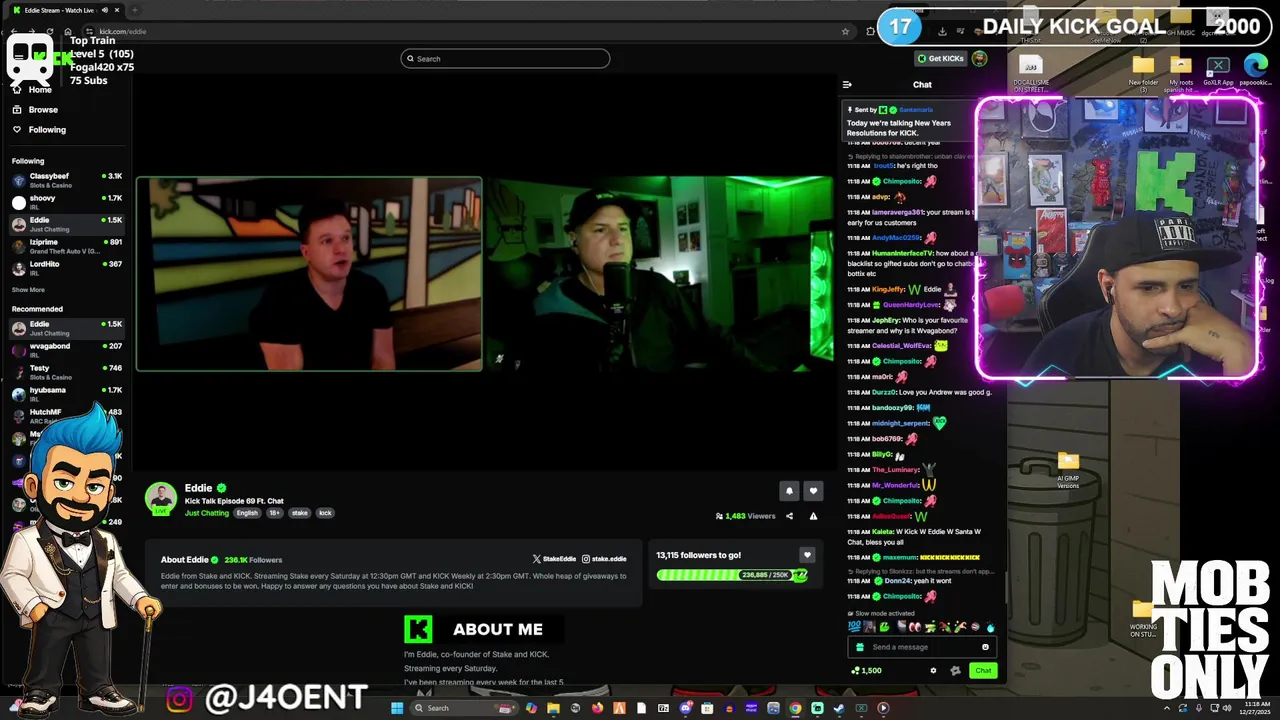1280x720 pixels.
Task: Open chat settings gear icon
Action: [x=934, y=671]
